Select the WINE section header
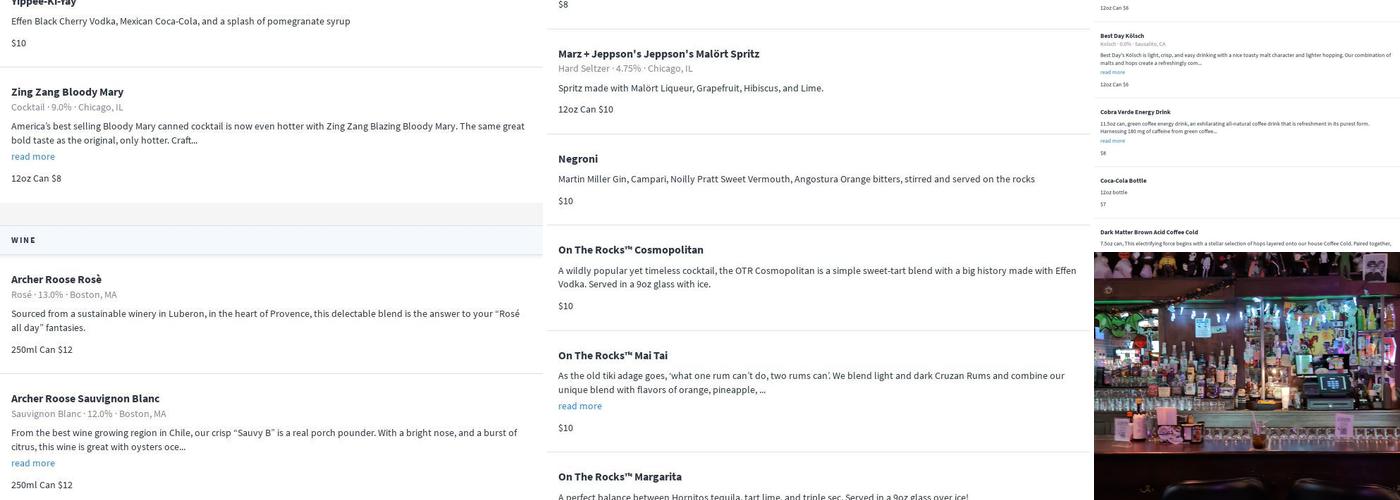 tap(24, 240)
